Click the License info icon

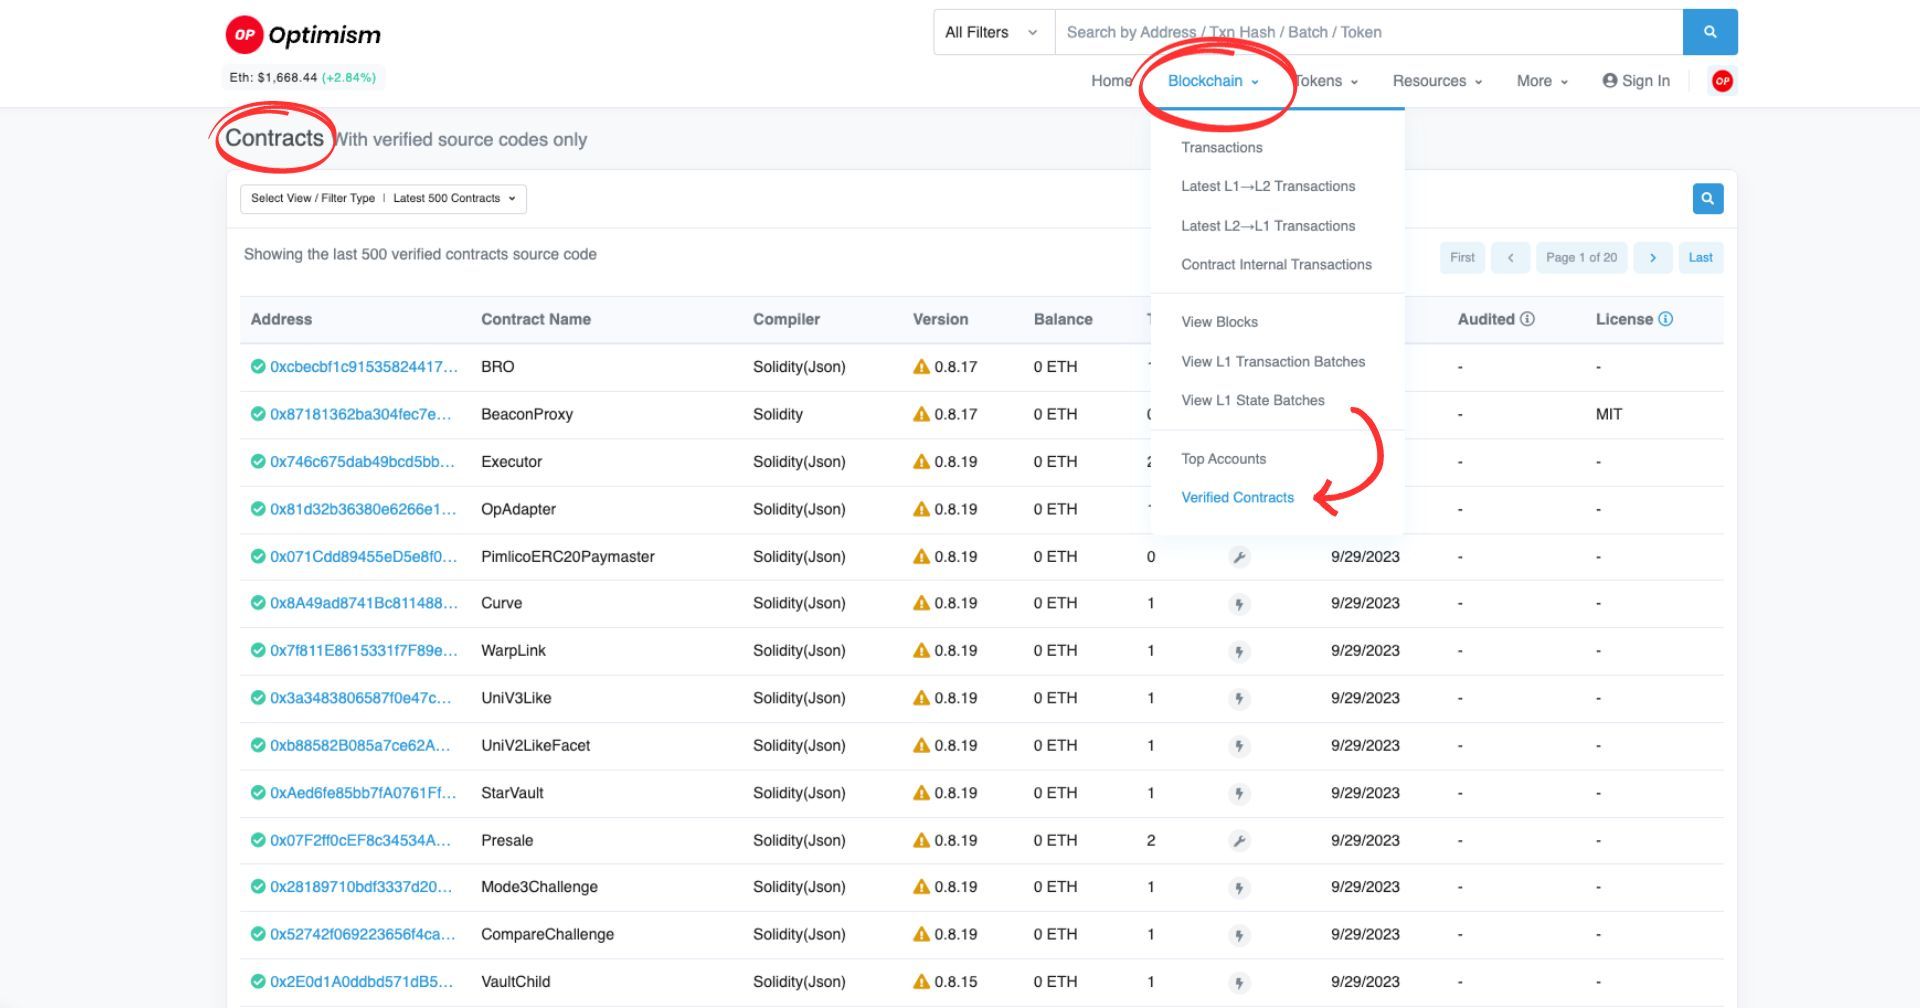pyautogui.click(x=1665, y=319)
